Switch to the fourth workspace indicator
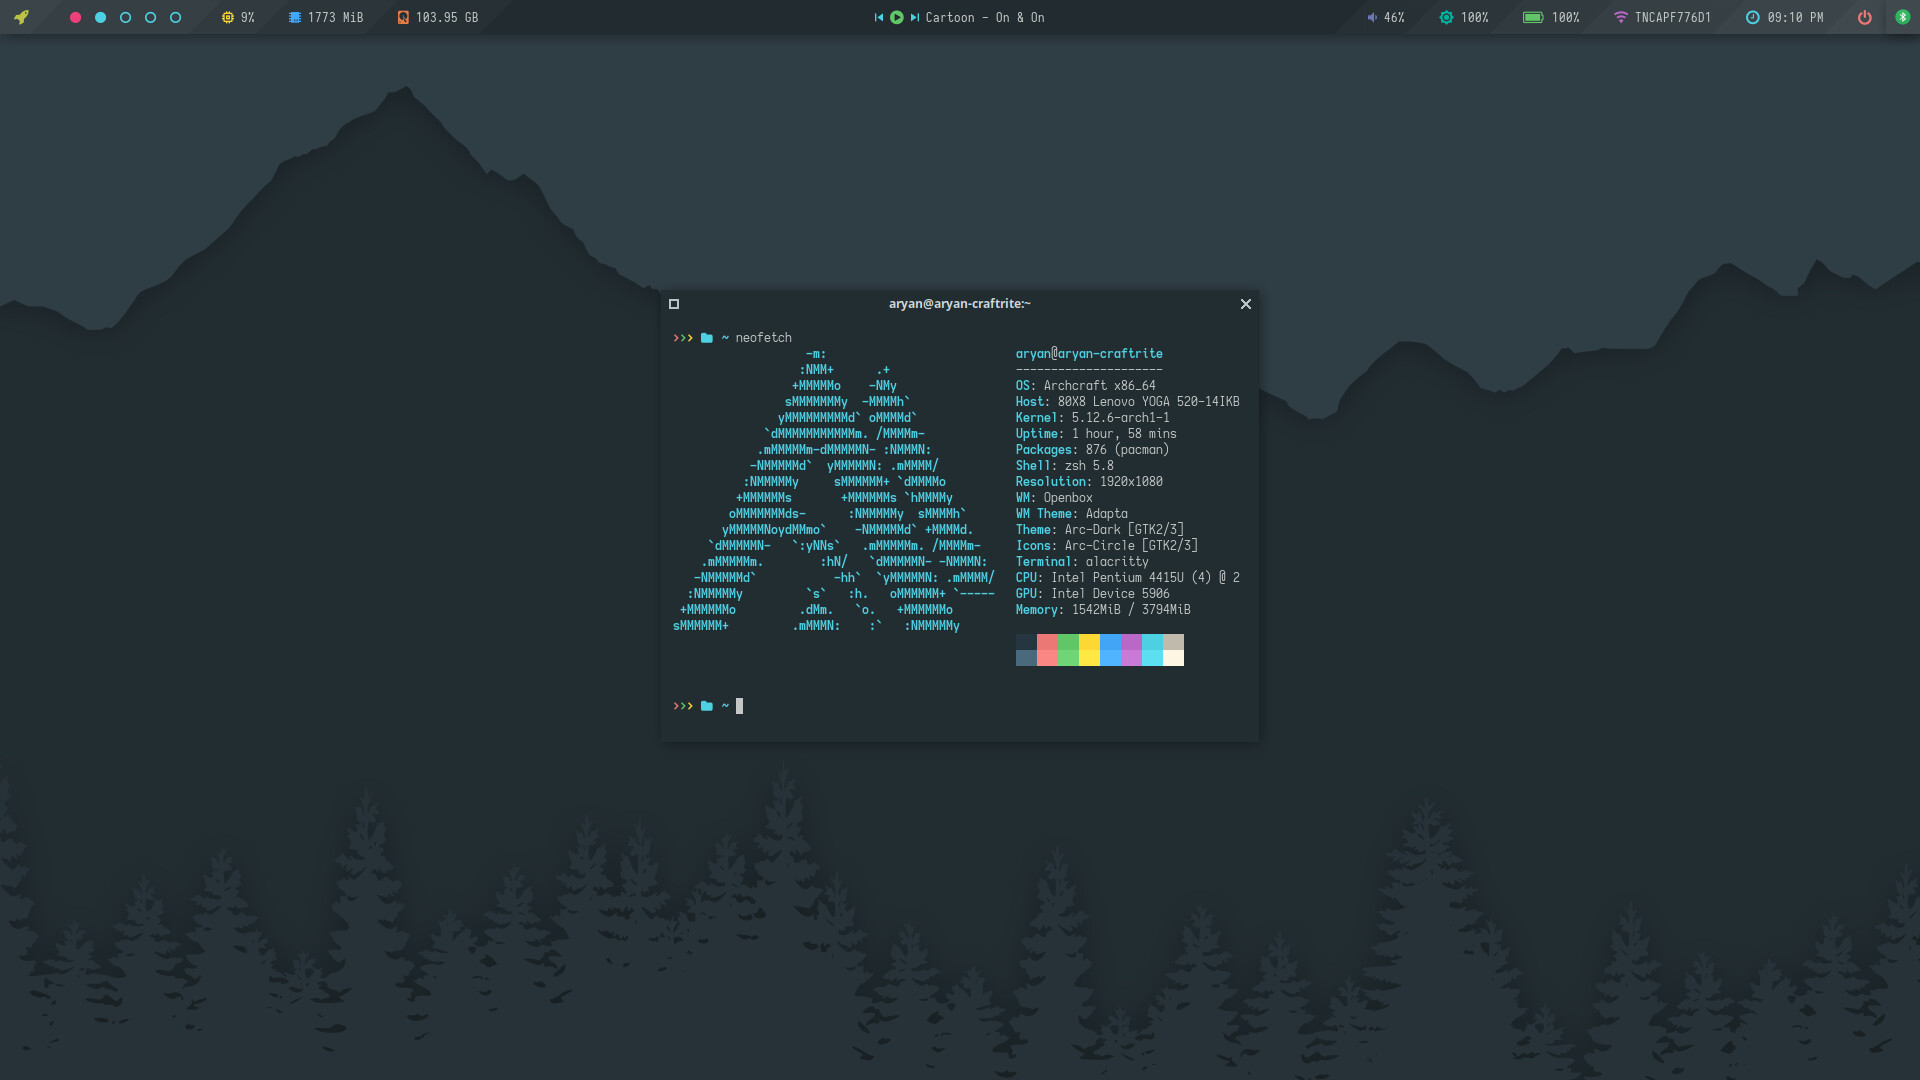The height and width of the screenshot is (1080, 1920). point(150,17)
